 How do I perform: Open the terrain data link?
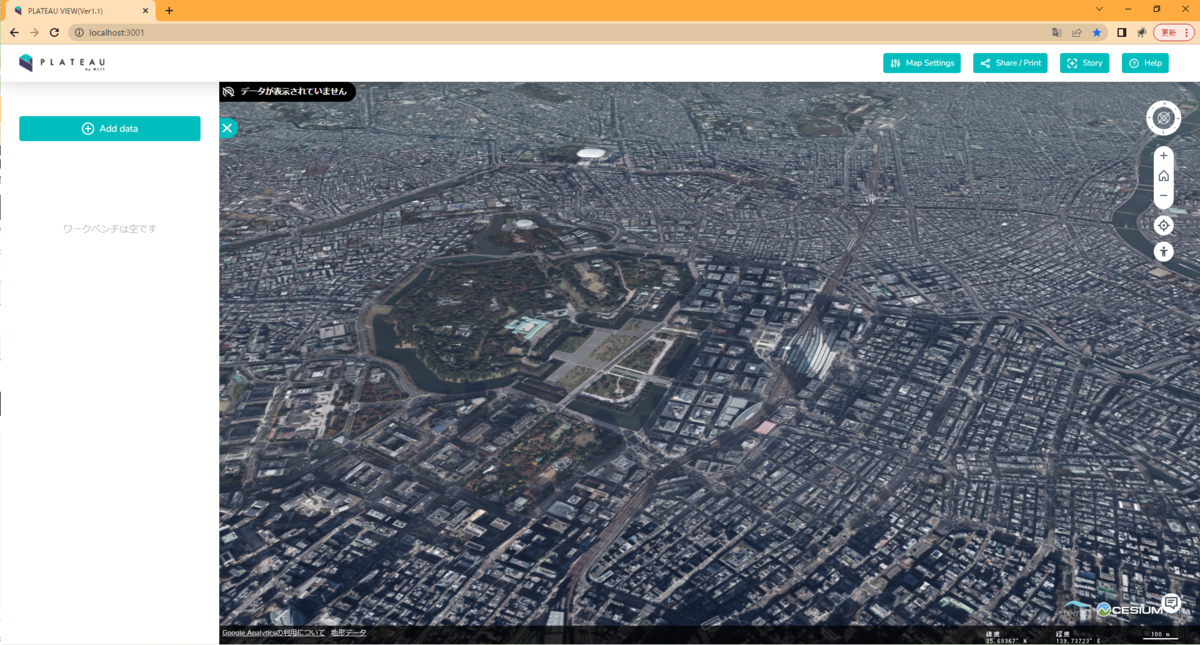coord(348,633)
